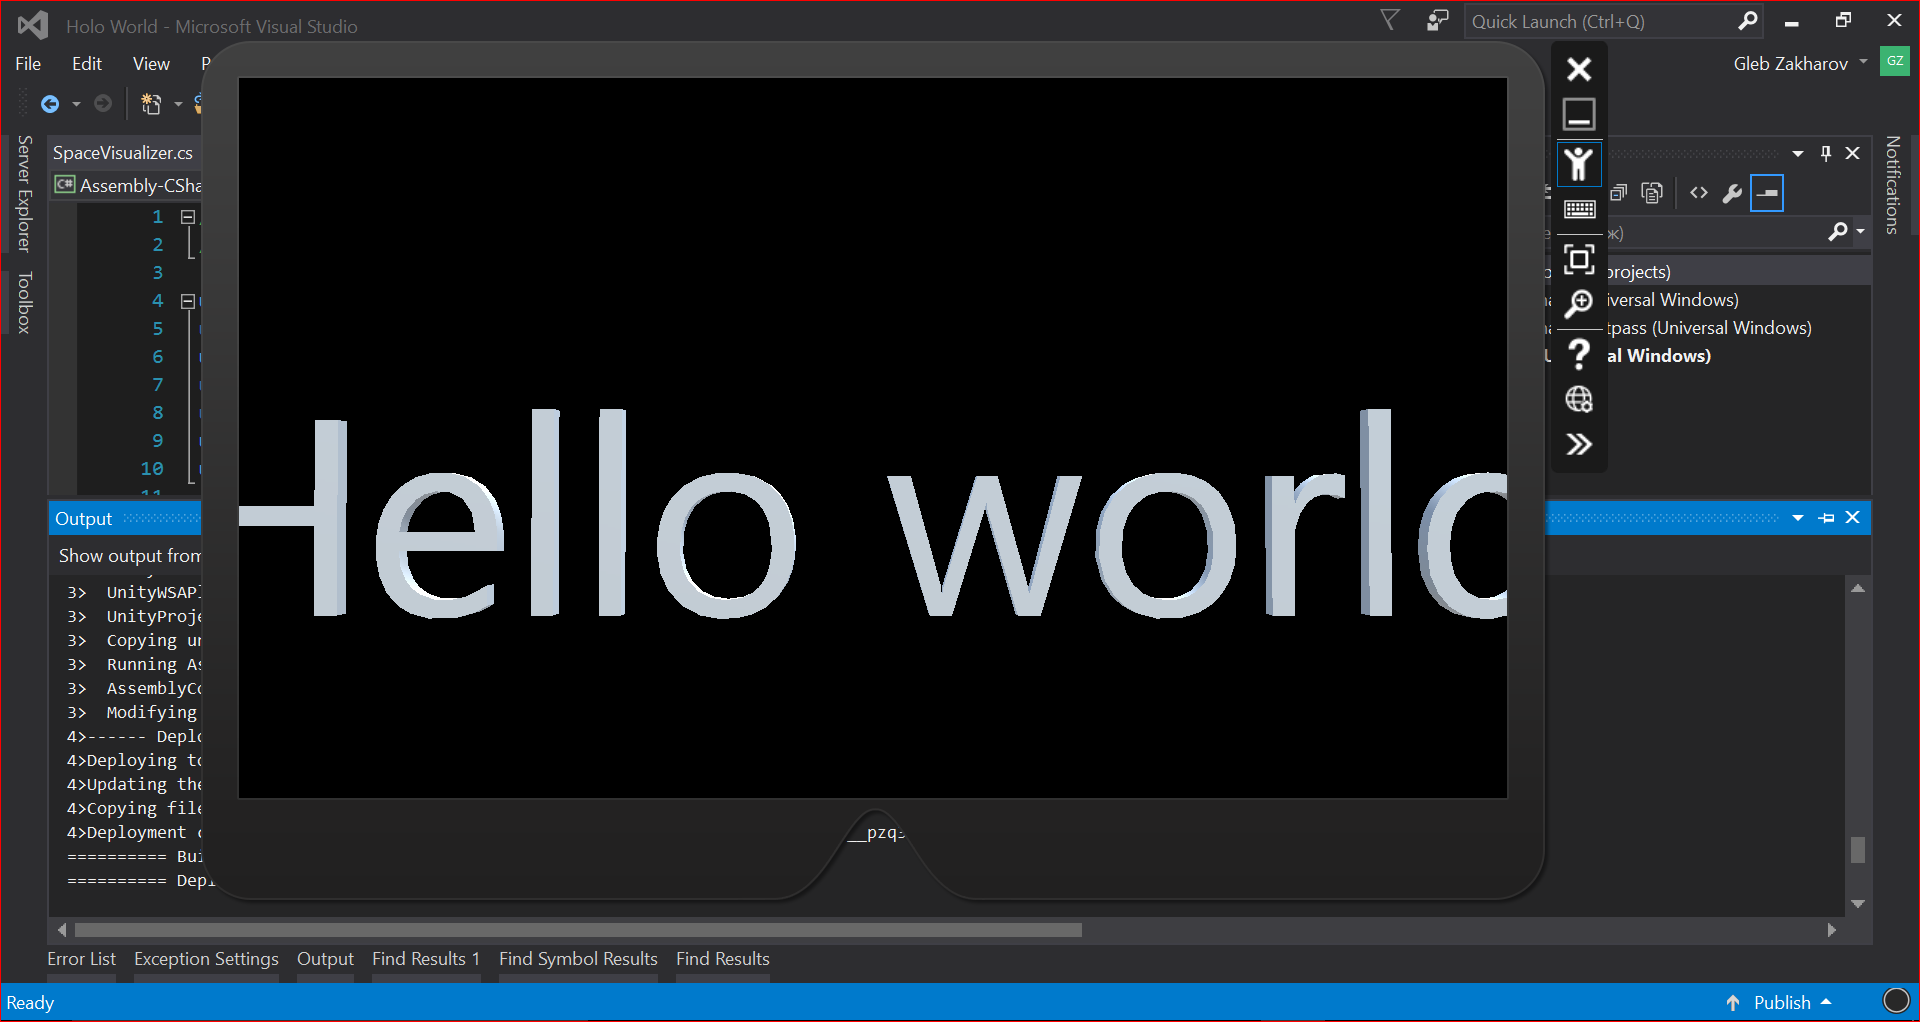This screenshot has width=1920, height=1022.
Task: Click the View Code icon in Solution Explorer
Action: tap(1698, 193)
